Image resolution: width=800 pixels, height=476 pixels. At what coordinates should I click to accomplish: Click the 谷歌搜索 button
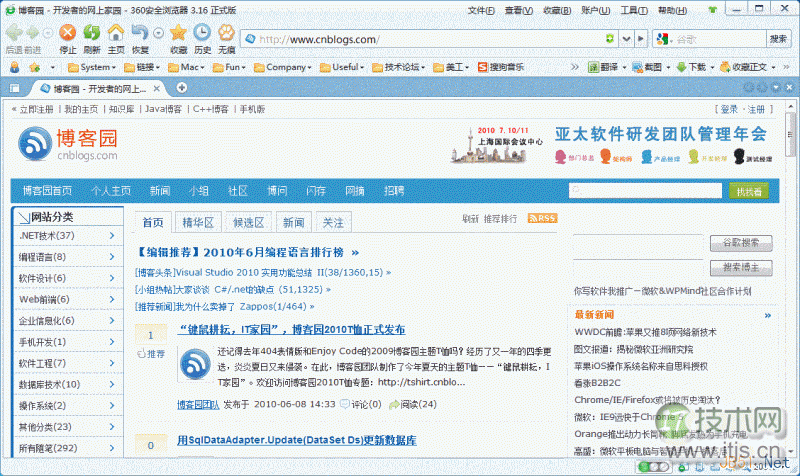point(741,243)
